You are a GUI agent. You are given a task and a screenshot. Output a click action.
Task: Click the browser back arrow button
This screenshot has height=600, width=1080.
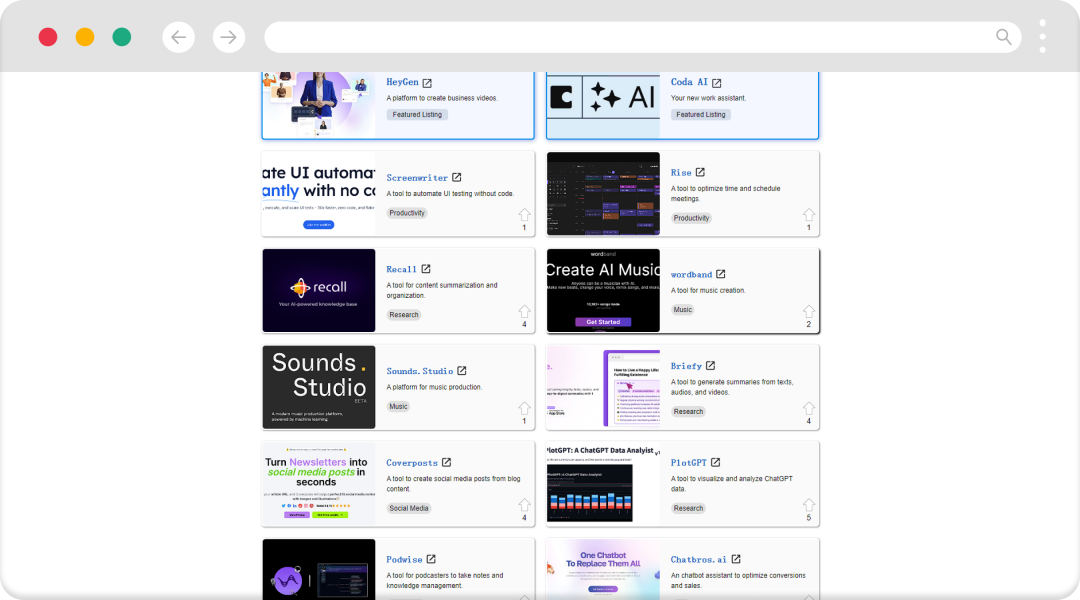[178, 37]
